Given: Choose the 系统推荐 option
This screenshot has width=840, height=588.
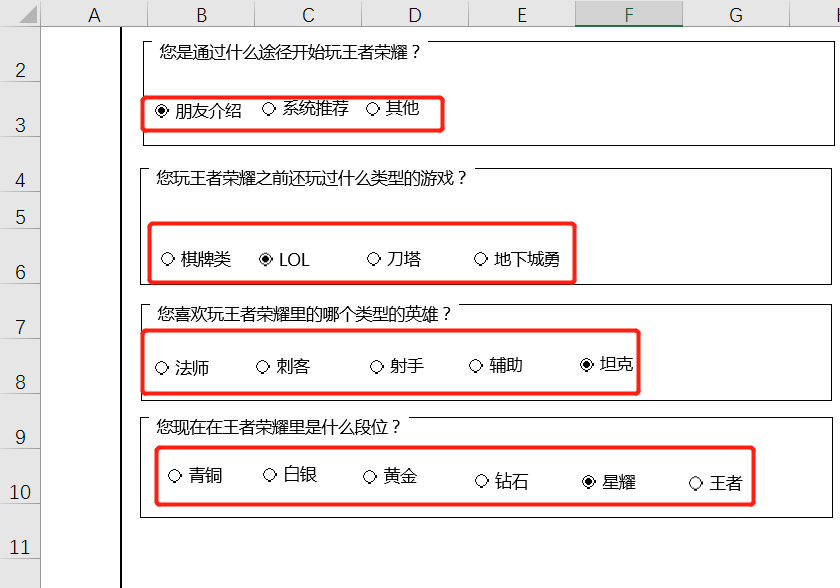Looking at the screenshot, I should [x=268, y=109].
